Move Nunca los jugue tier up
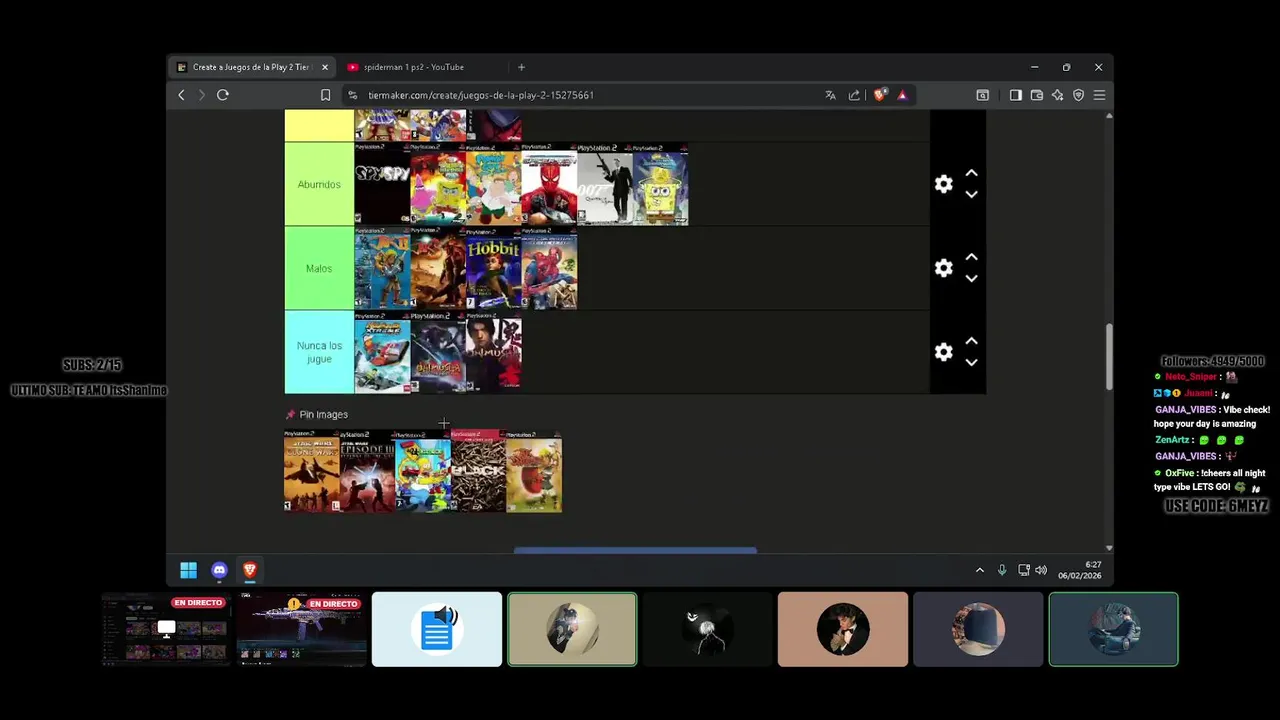 point(971,342)
